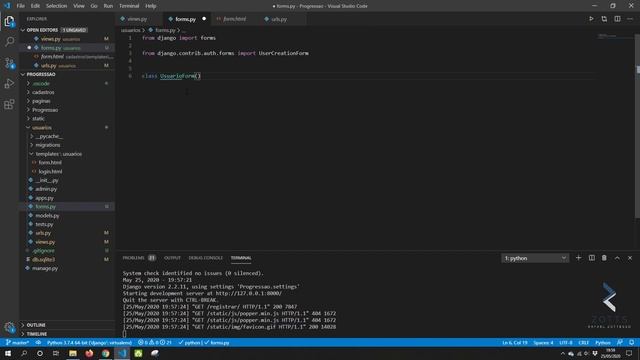Screen dimensions: 640x360
Task: Open the Run and Debug view
Action: [9, 84]
